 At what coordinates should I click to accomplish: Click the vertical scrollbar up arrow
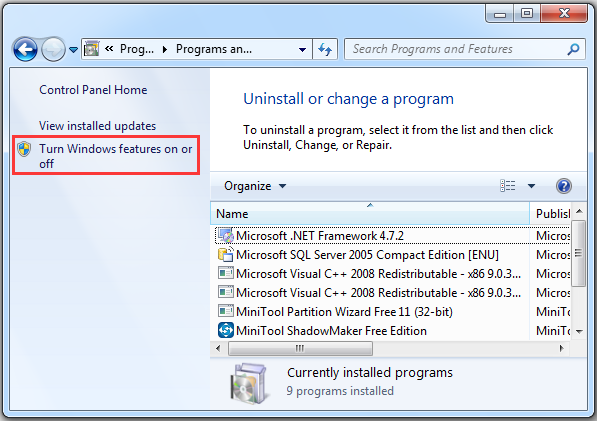coord(579,211)
